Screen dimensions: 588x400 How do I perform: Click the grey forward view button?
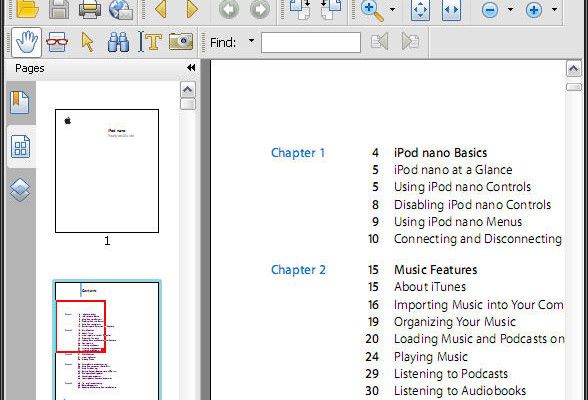260,9
